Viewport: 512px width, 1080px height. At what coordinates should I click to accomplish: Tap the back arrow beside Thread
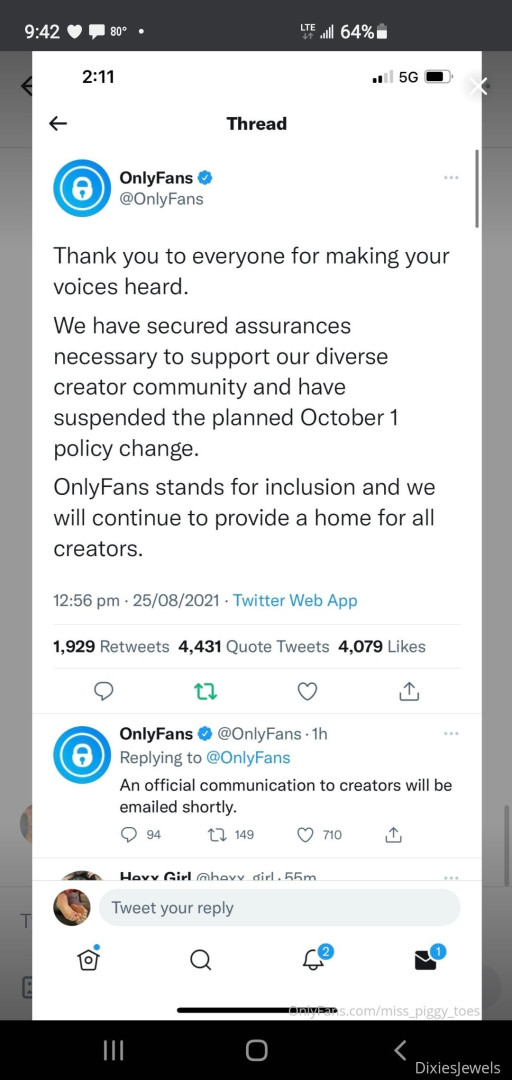(59, 124)
